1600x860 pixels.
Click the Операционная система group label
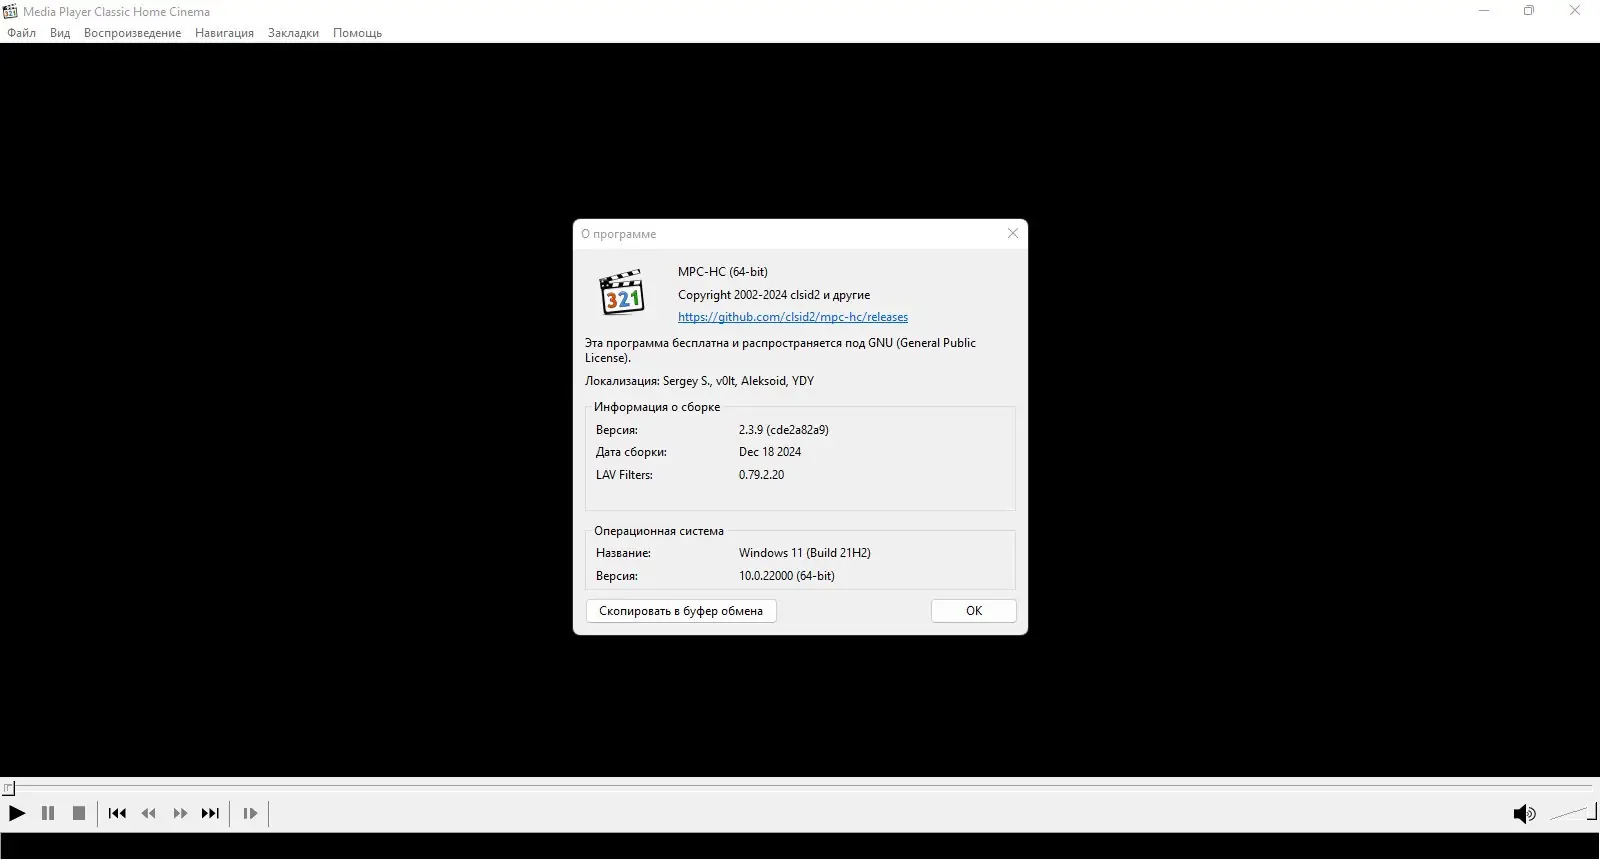(x=659, y=531)
